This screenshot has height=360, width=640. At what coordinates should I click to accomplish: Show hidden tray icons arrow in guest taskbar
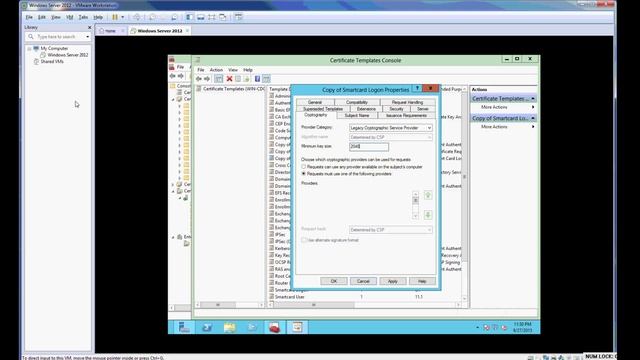coord(477,327)
